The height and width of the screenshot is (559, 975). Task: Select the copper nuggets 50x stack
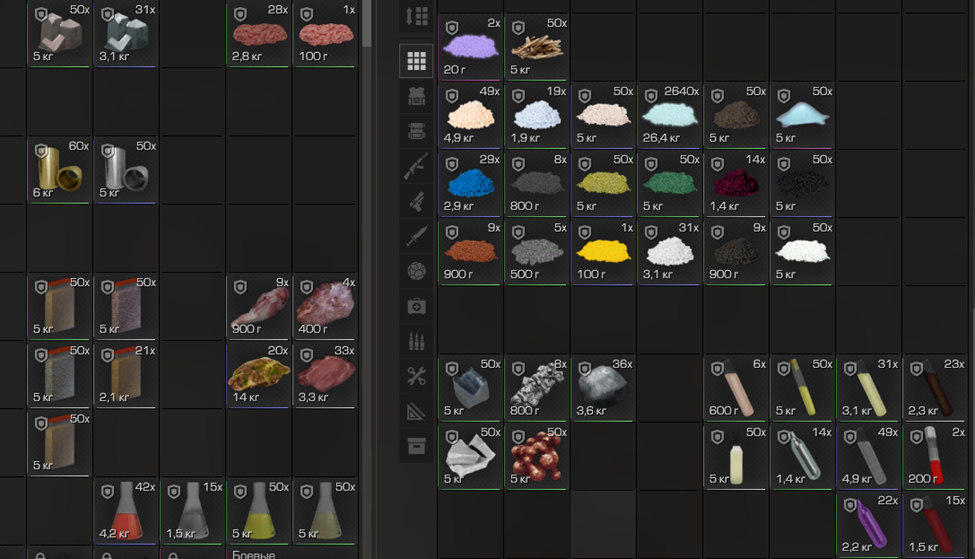pyautogui.click(x=537, y=456)
